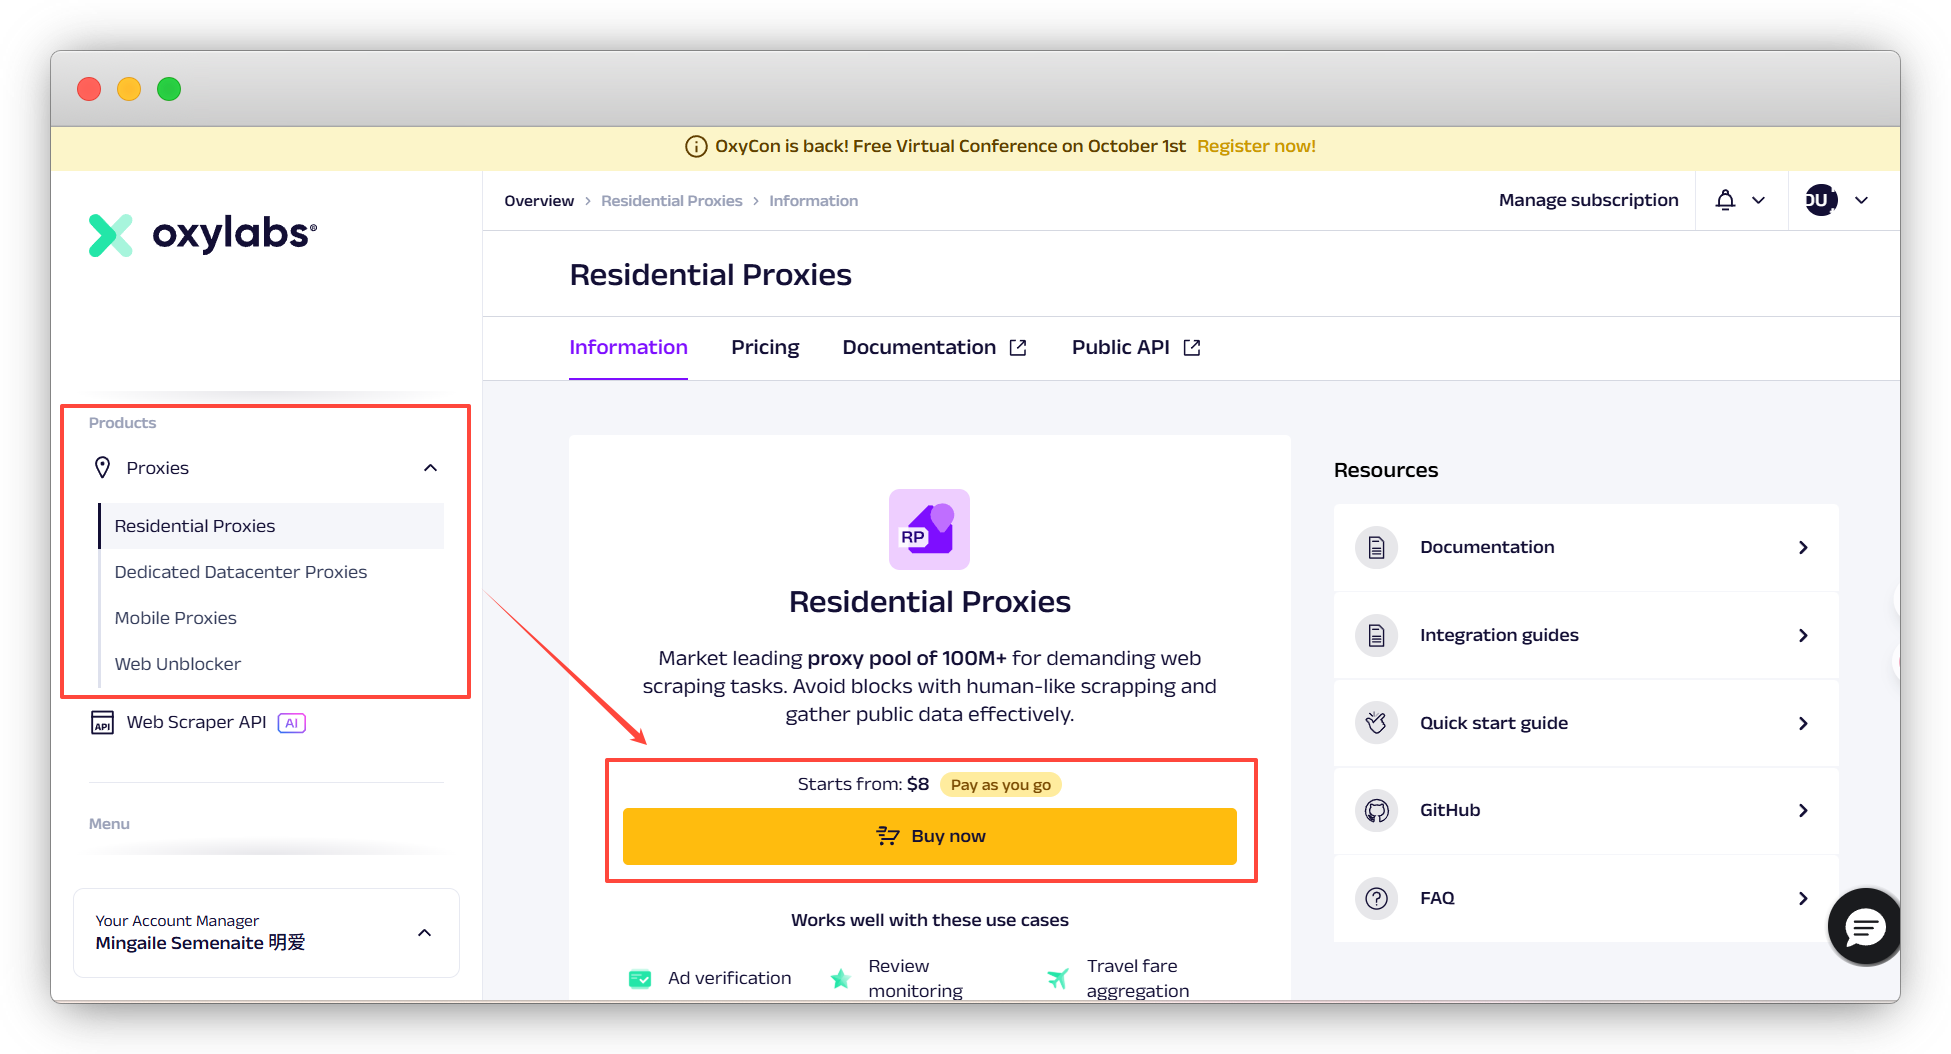Open the Quick start guide resource
The width and height of the screenshot is (1951, 1054).
pos(1586,723)
